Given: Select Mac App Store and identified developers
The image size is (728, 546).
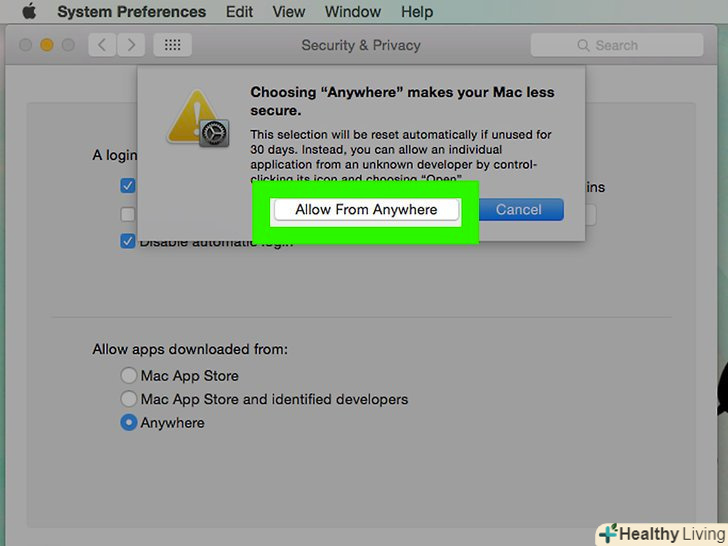Looking at the screenshot, I should [x=129, y=399].
